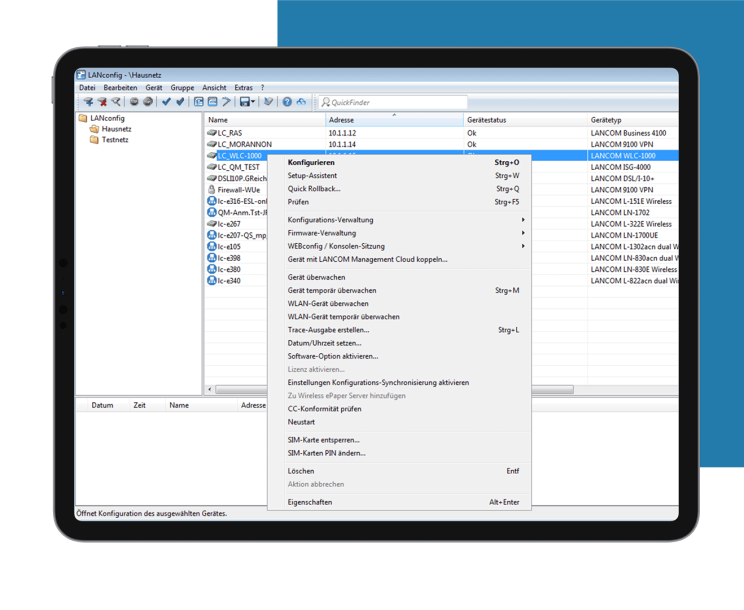Choose Datum/Uhrzeit setzen entry
The height and width of the screenshot is (610, 744).
(x=399, y=343)
